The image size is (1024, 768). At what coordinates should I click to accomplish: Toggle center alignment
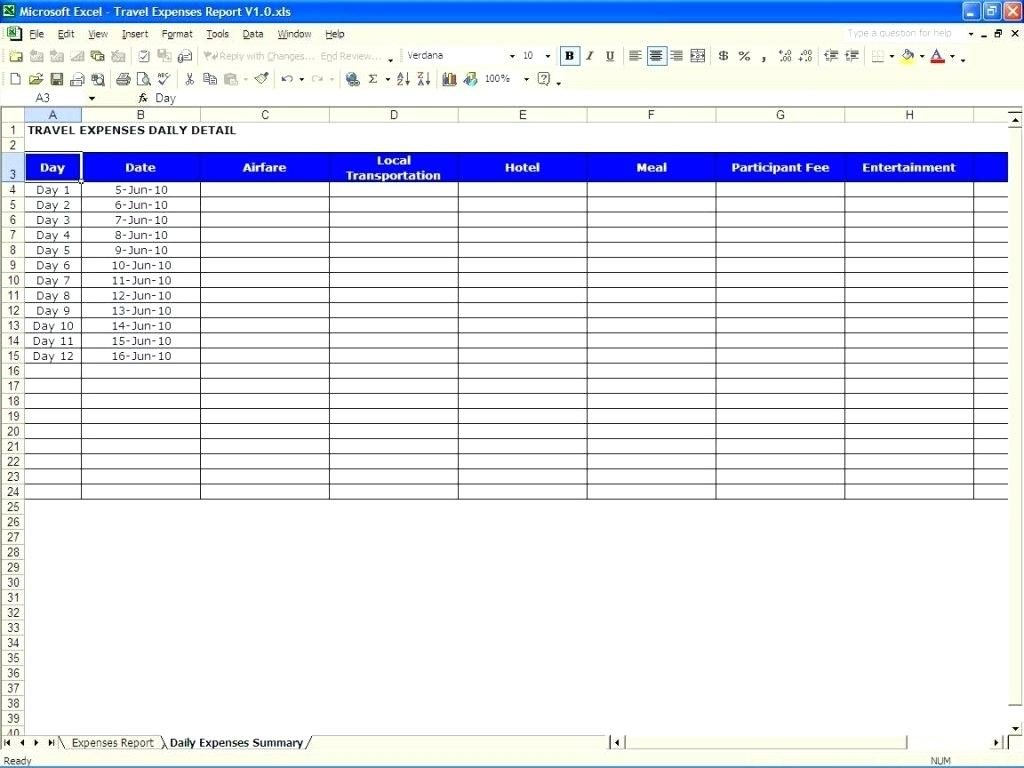tap(656, 56)
